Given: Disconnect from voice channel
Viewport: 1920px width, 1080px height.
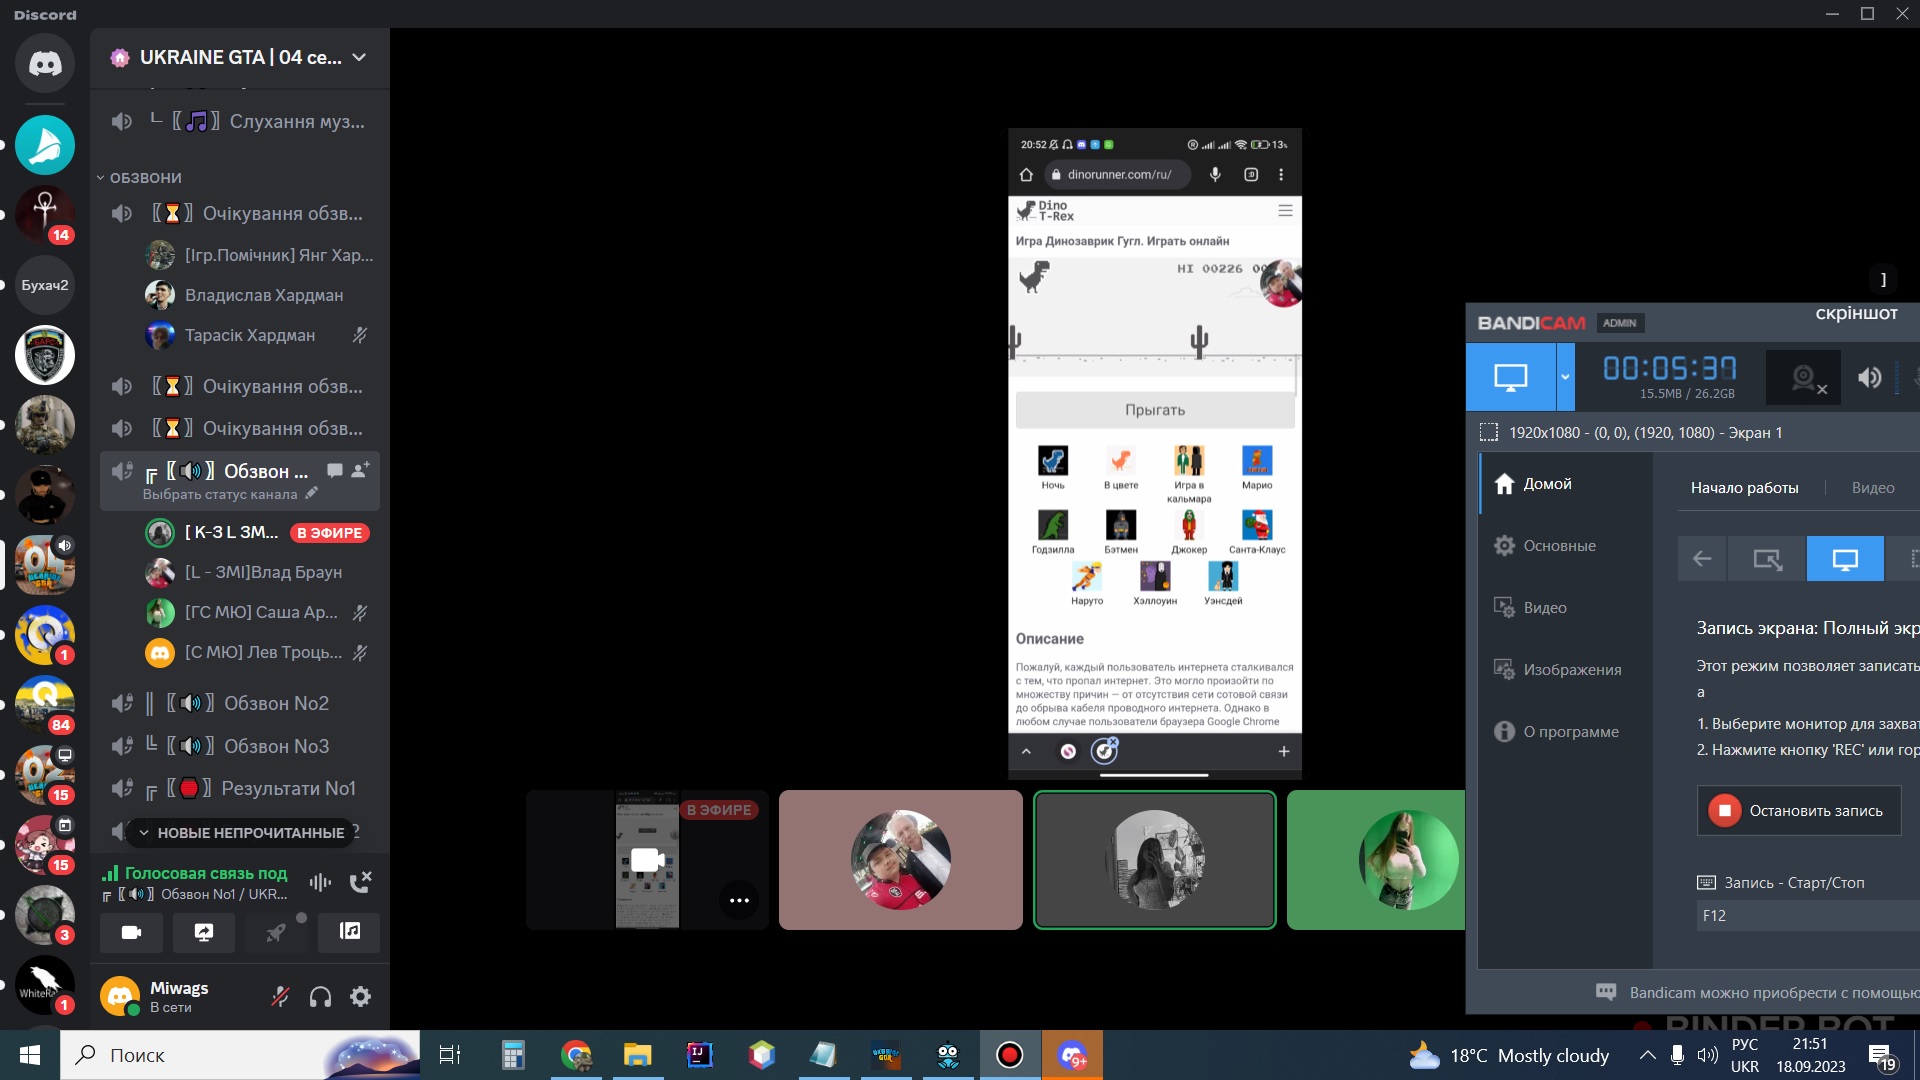Looking at the screenshot, I should 360,882.
